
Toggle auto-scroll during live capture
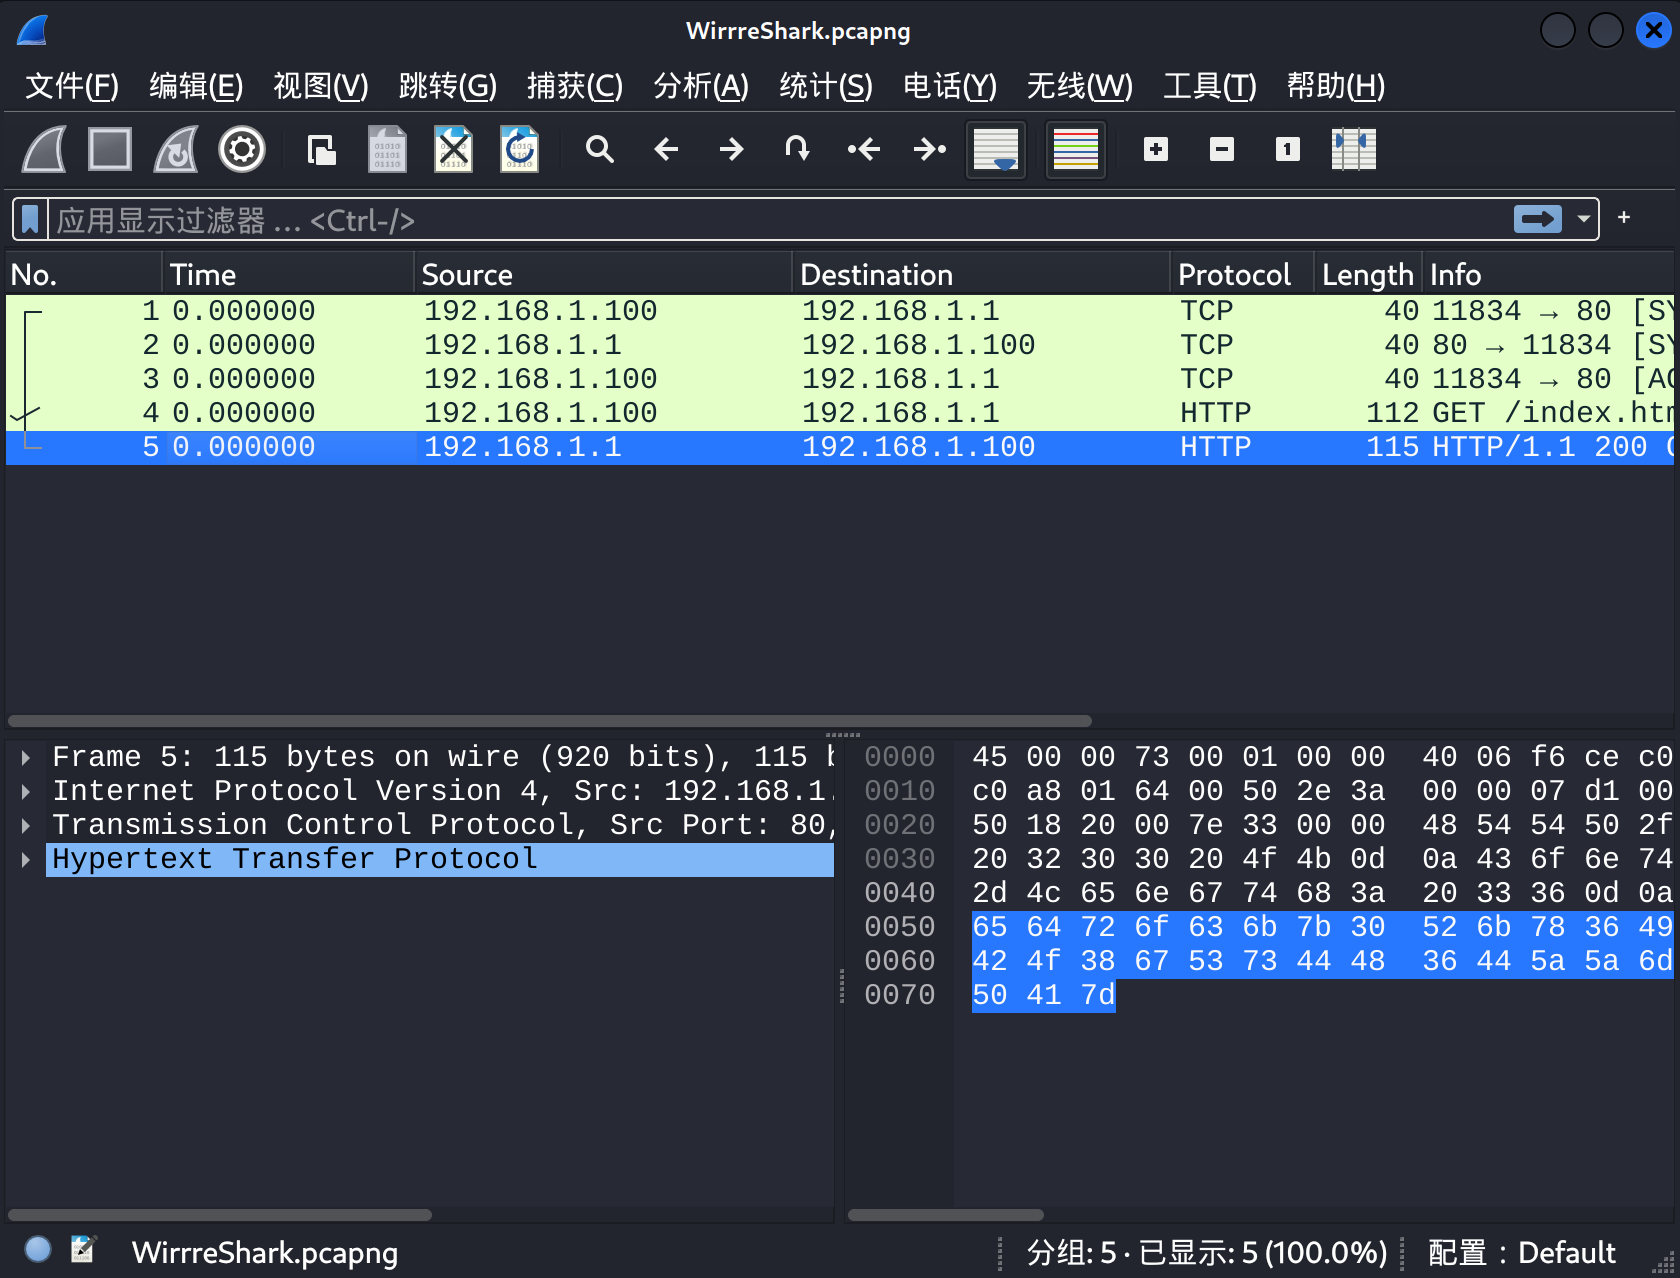[996, 150]
